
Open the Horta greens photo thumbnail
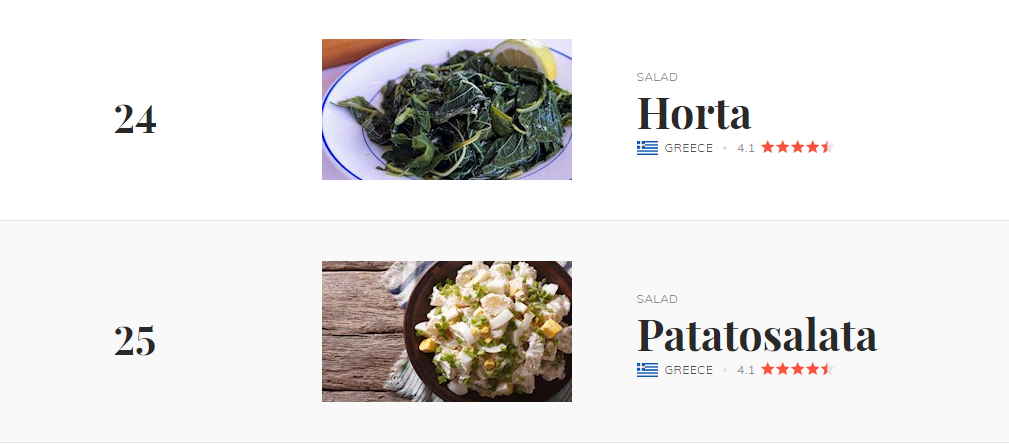click(x=447, y=109)
